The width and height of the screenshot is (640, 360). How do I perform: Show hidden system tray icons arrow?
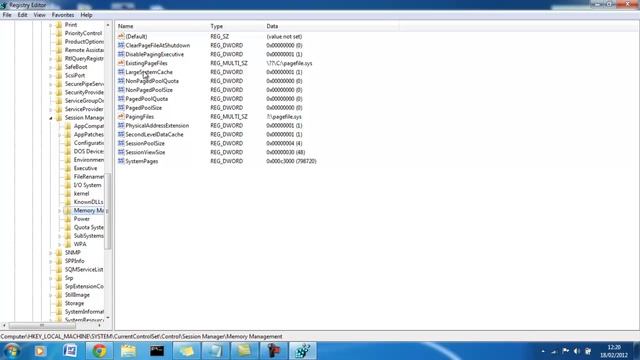pos(543,351)
